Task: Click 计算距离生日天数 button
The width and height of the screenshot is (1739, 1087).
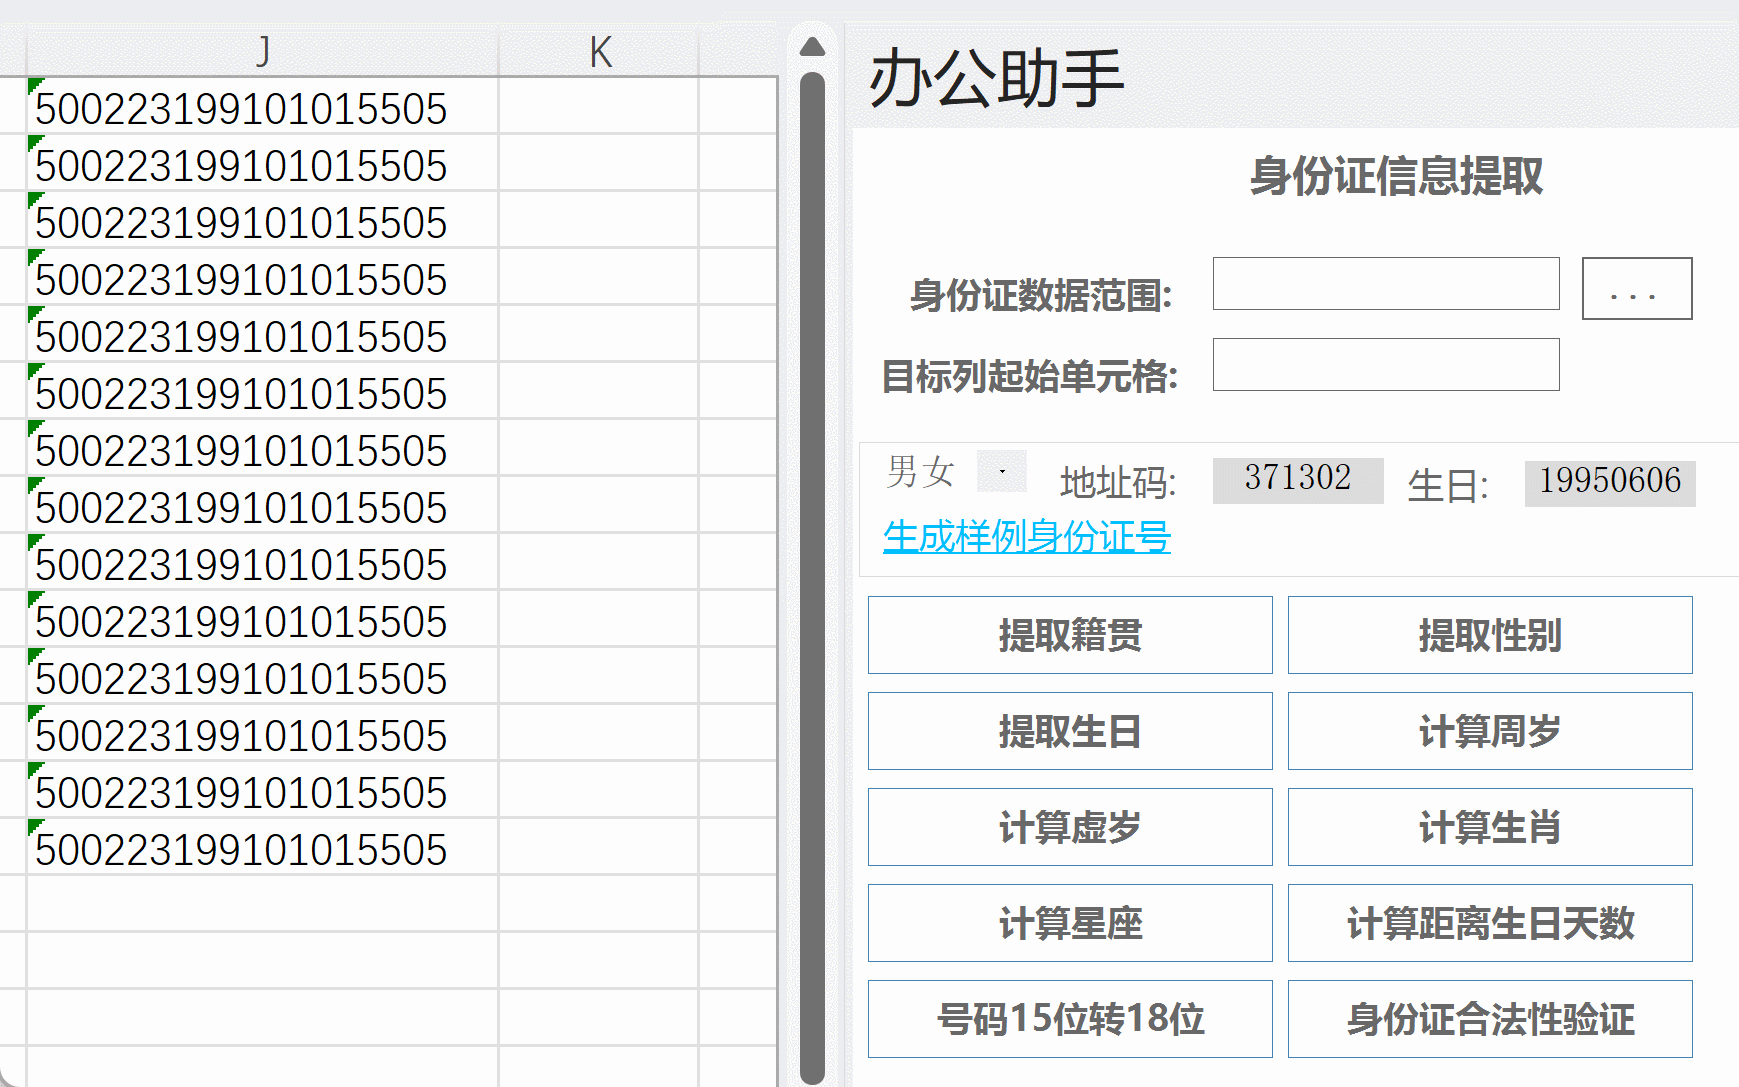Action: [x=1489, y=923]
